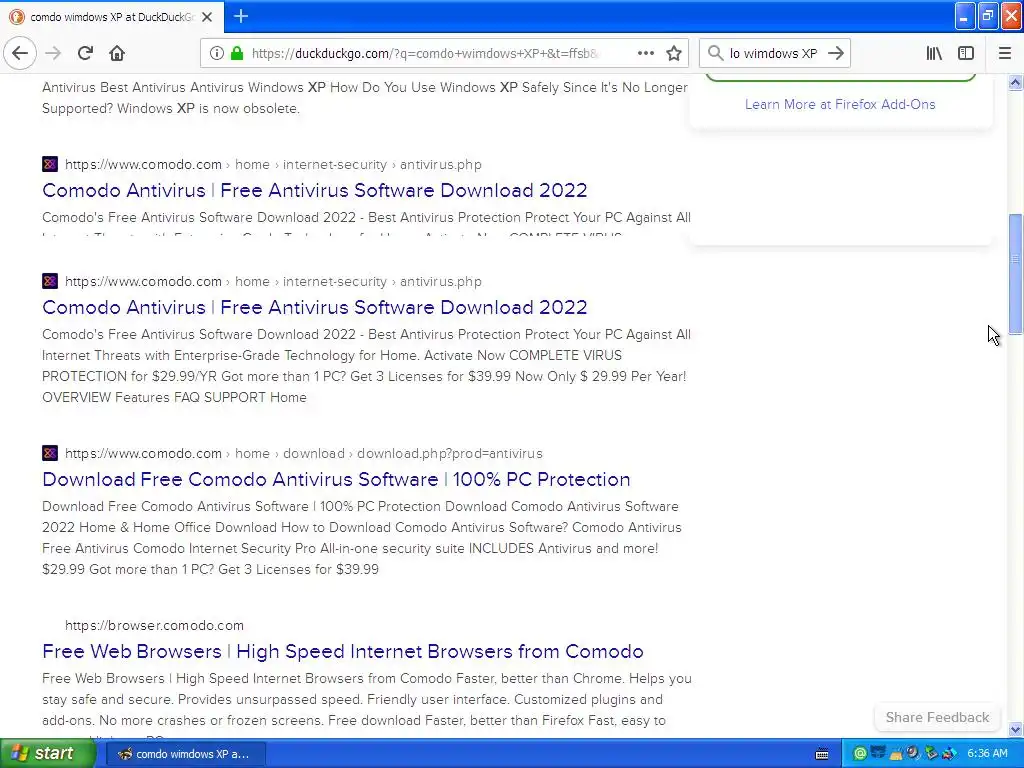This screenshot has height=768, width=1024.
Task: Reload the current page
Action: pos(85,54)
